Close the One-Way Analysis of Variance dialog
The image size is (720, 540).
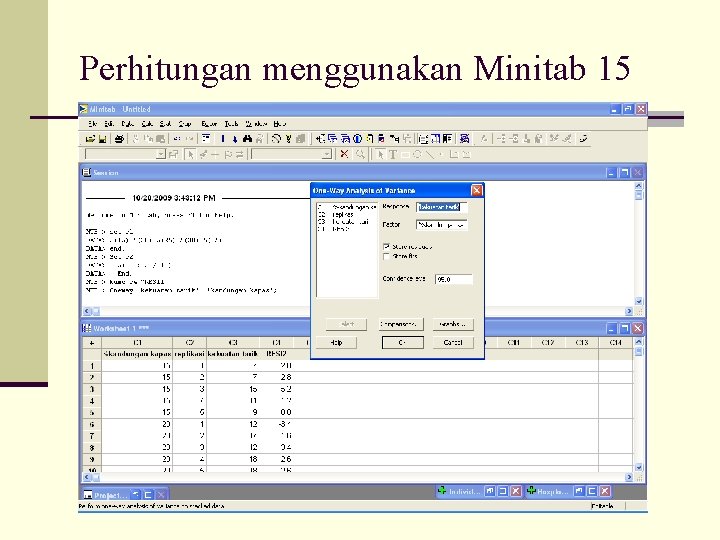coord(477,190)
